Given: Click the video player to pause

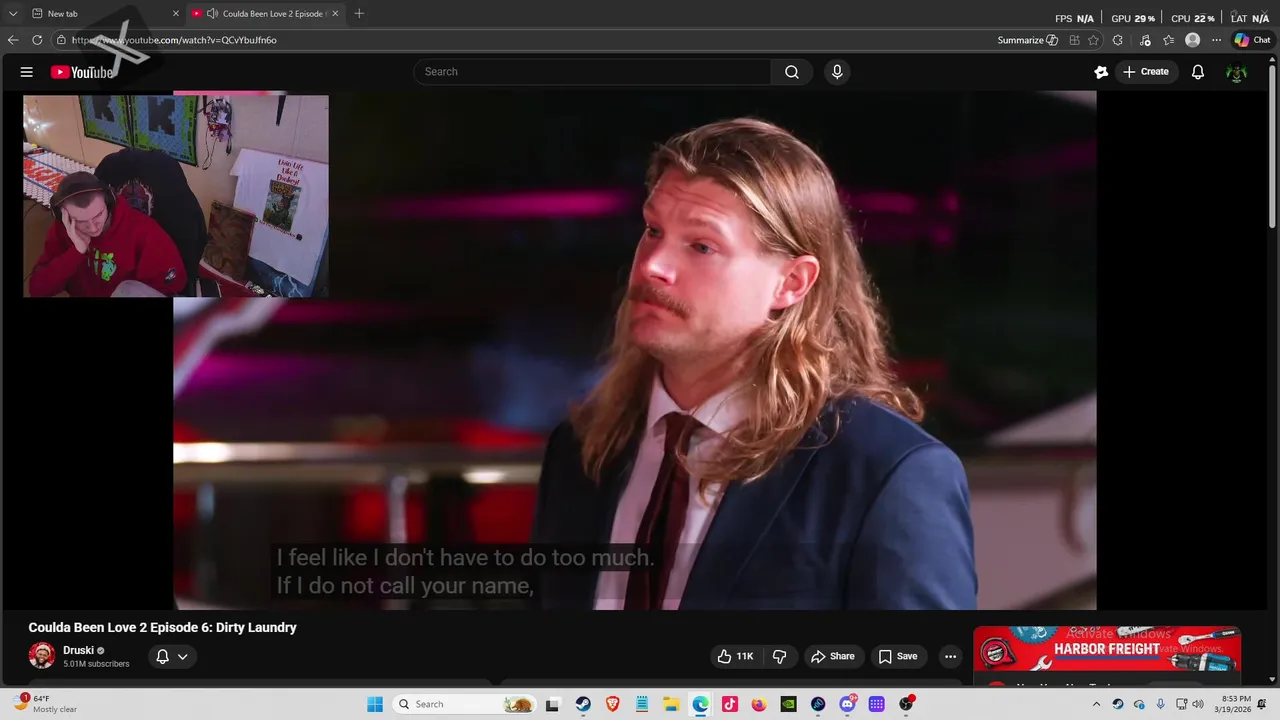Looking at the screenshot, I should pyautogui.click(x=634, y=350).
